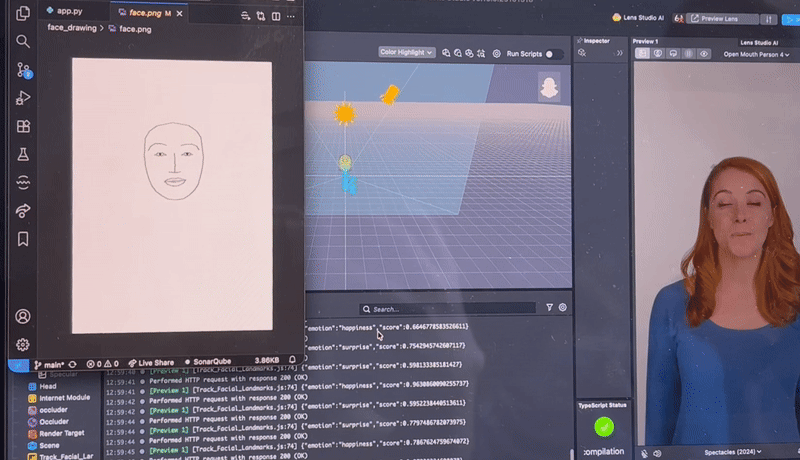
Task: Click the Snapchat ghost icon in the scene view
Action: (549, 87)
